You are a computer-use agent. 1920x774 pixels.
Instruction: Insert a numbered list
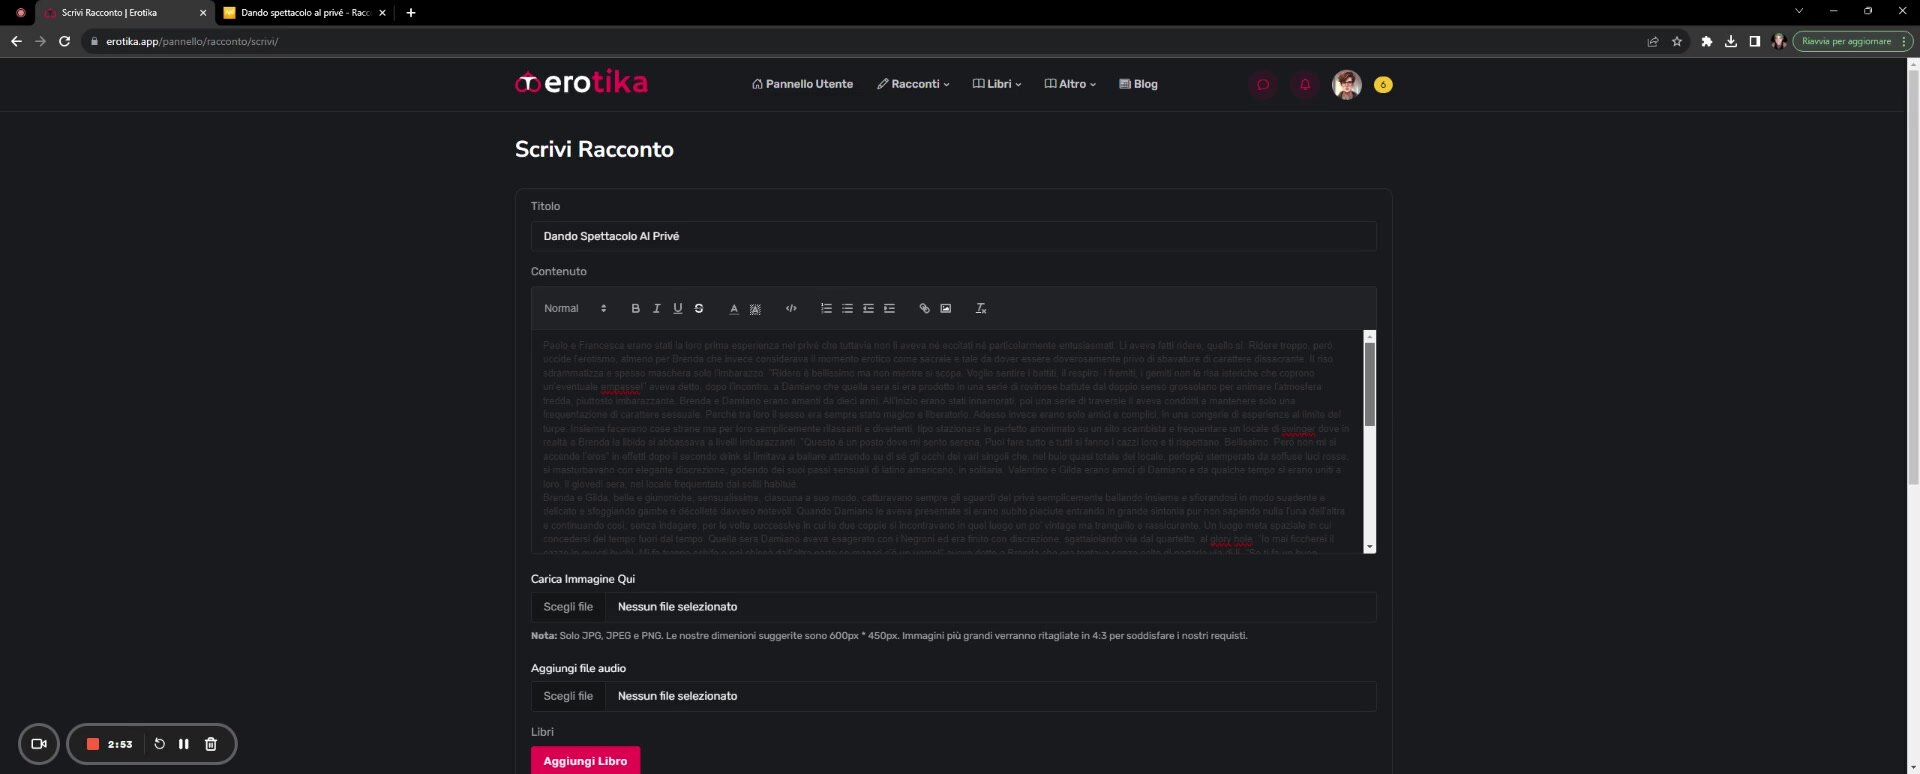[826, 309]
